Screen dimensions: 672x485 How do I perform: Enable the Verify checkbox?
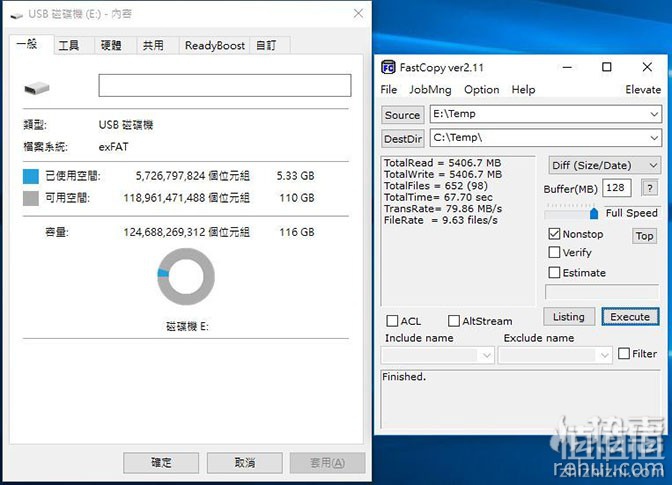coord(554,252)
